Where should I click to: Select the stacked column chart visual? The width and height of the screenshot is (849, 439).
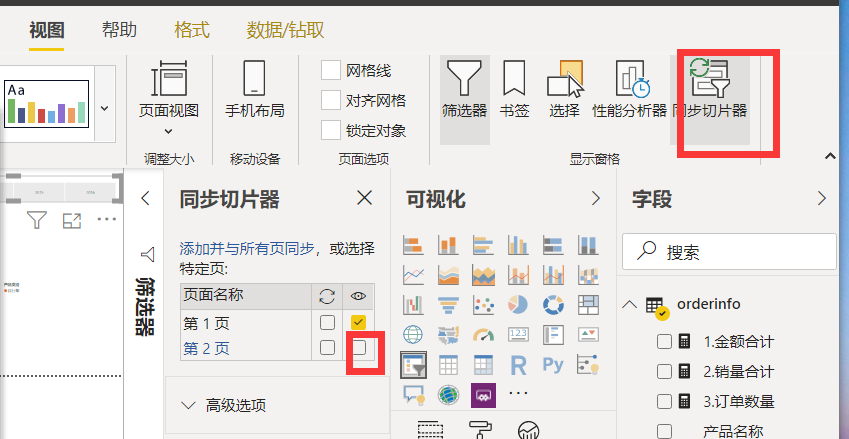(448, 245)
